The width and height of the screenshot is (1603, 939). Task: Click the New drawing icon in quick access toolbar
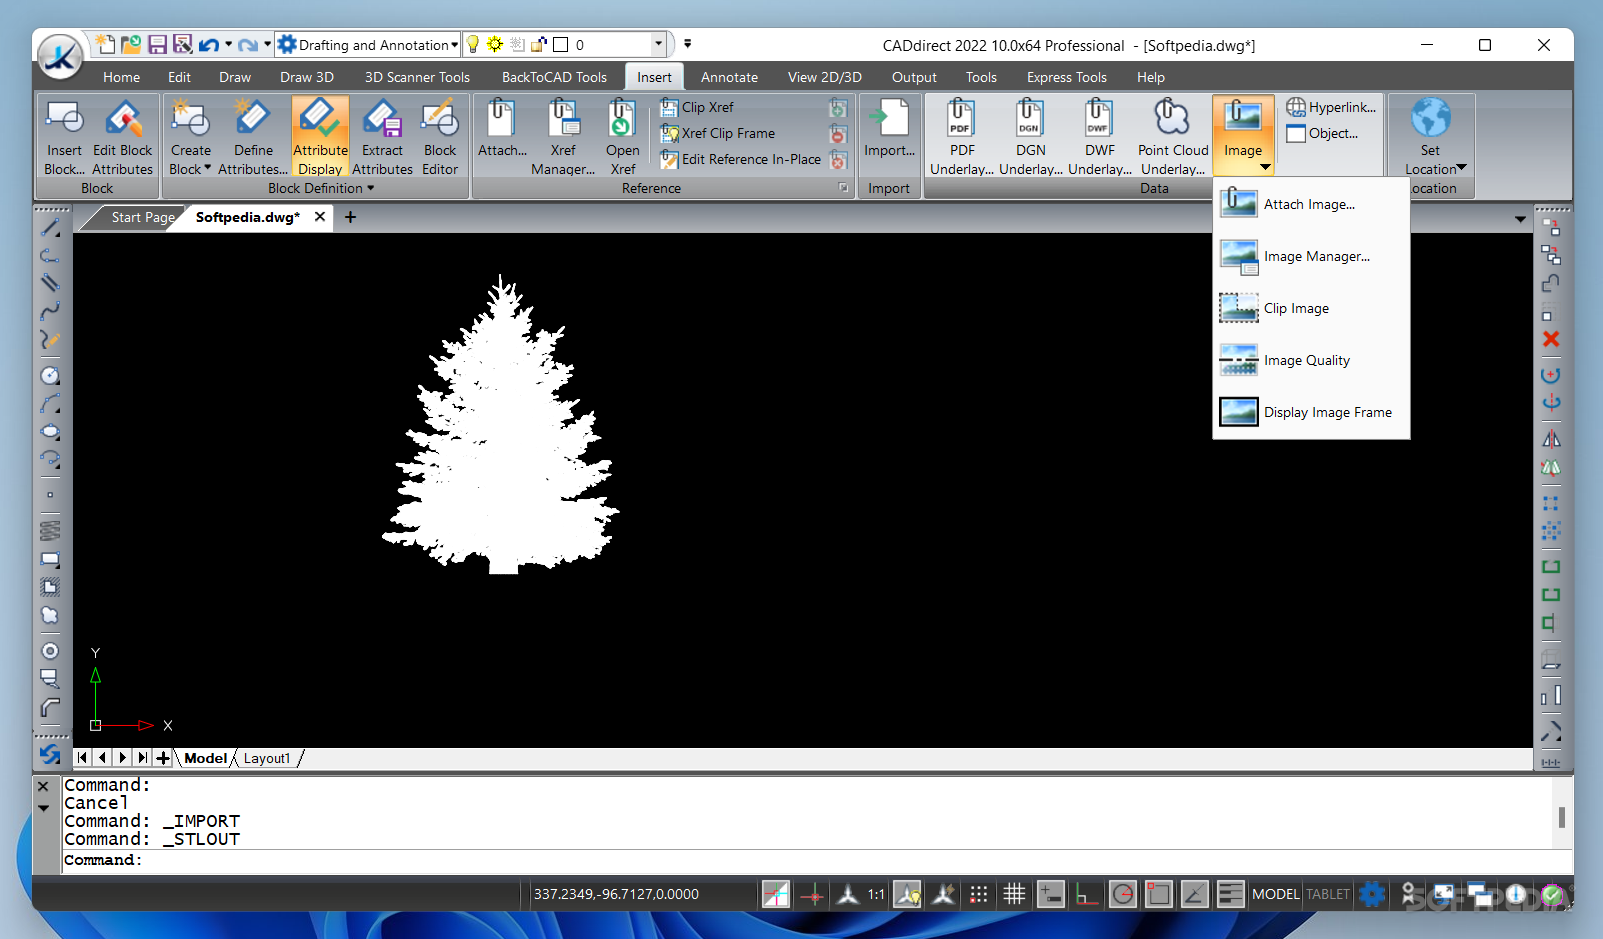105,44
